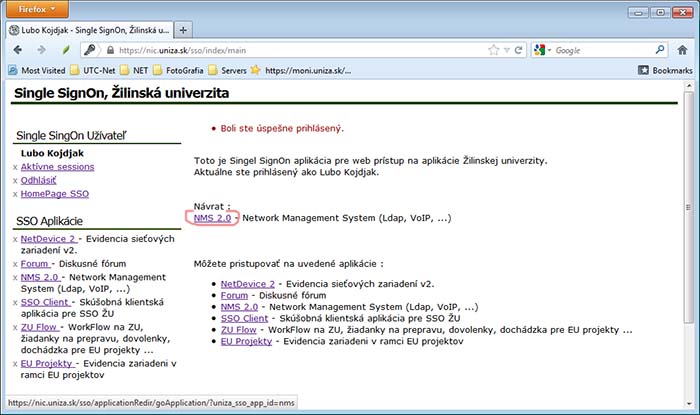The height and width of the screenshot is (415, 700).
Task: Click the Odhlásiť logout link
Action: click(x=38, y=180)
